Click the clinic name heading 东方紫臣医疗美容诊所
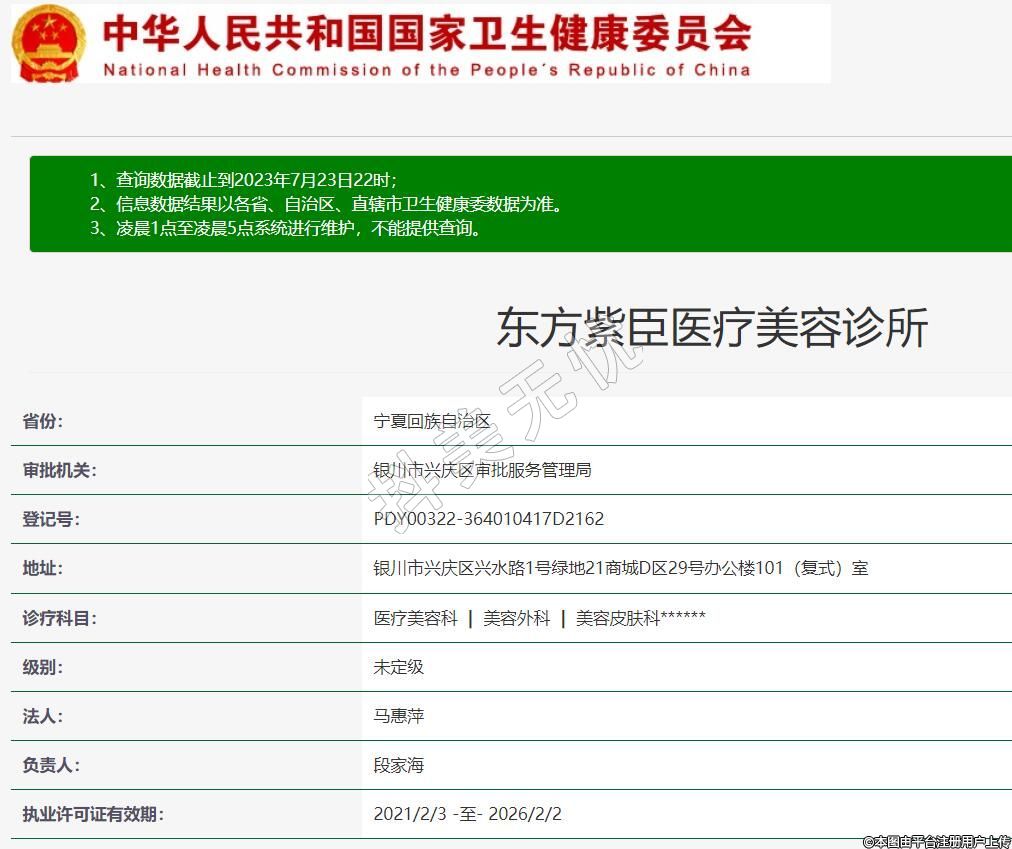The image size is (1012, 849). coord(712,328)
